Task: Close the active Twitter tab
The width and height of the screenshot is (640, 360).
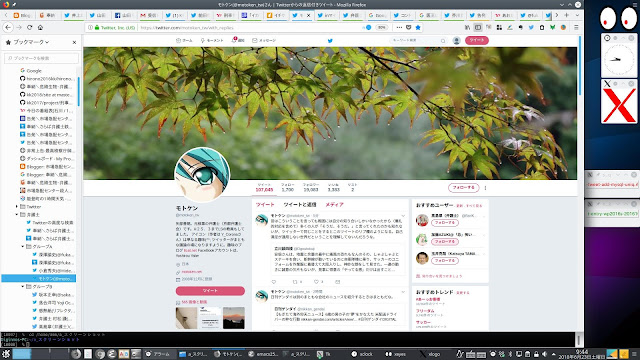Action: (x=308, y=15)
